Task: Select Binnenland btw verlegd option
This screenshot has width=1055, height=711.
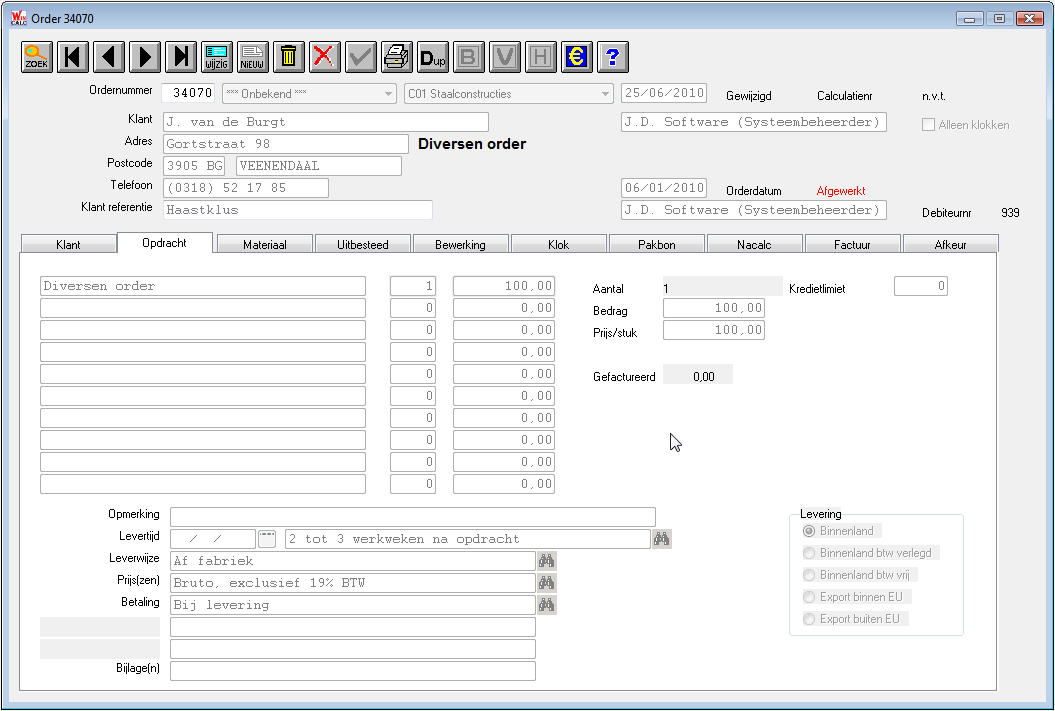Action: point(809,553)
